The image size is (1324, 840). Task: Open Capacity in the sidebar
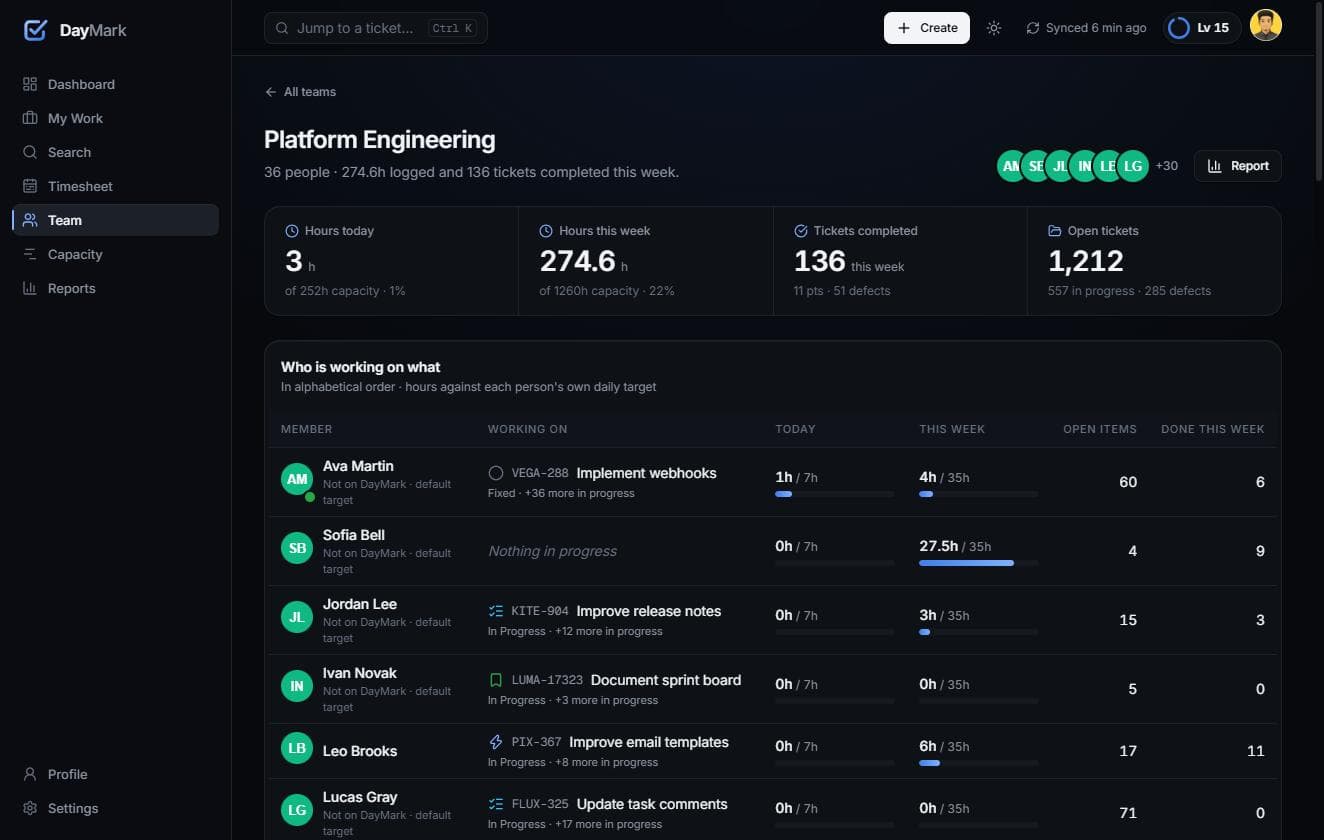(x=115, y=254)
